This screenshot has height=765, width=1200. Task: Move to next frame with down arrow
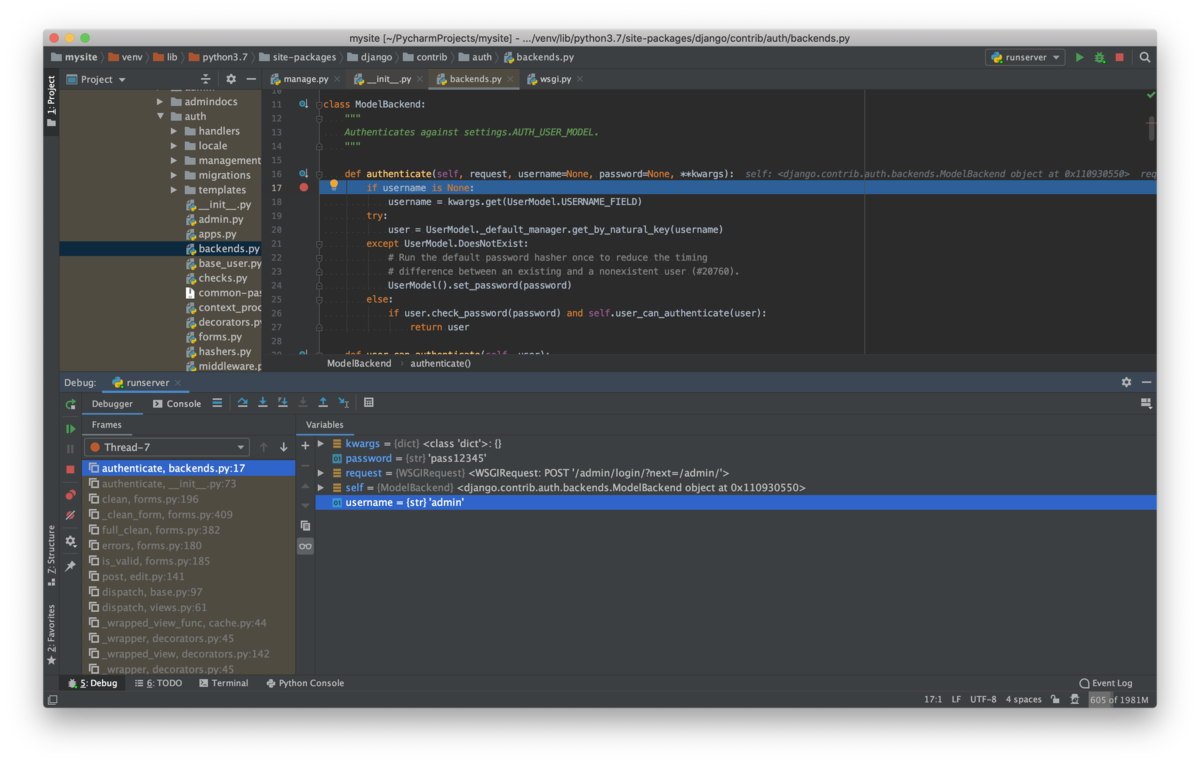[284, 447]
